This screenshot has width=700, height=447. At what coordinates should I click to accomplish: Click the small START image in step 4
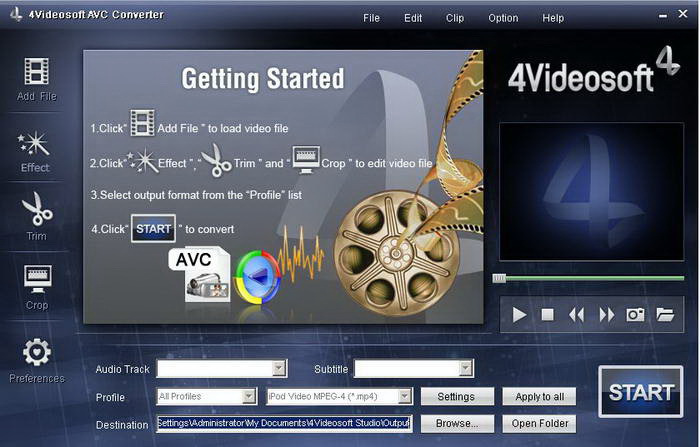[153, 228]
